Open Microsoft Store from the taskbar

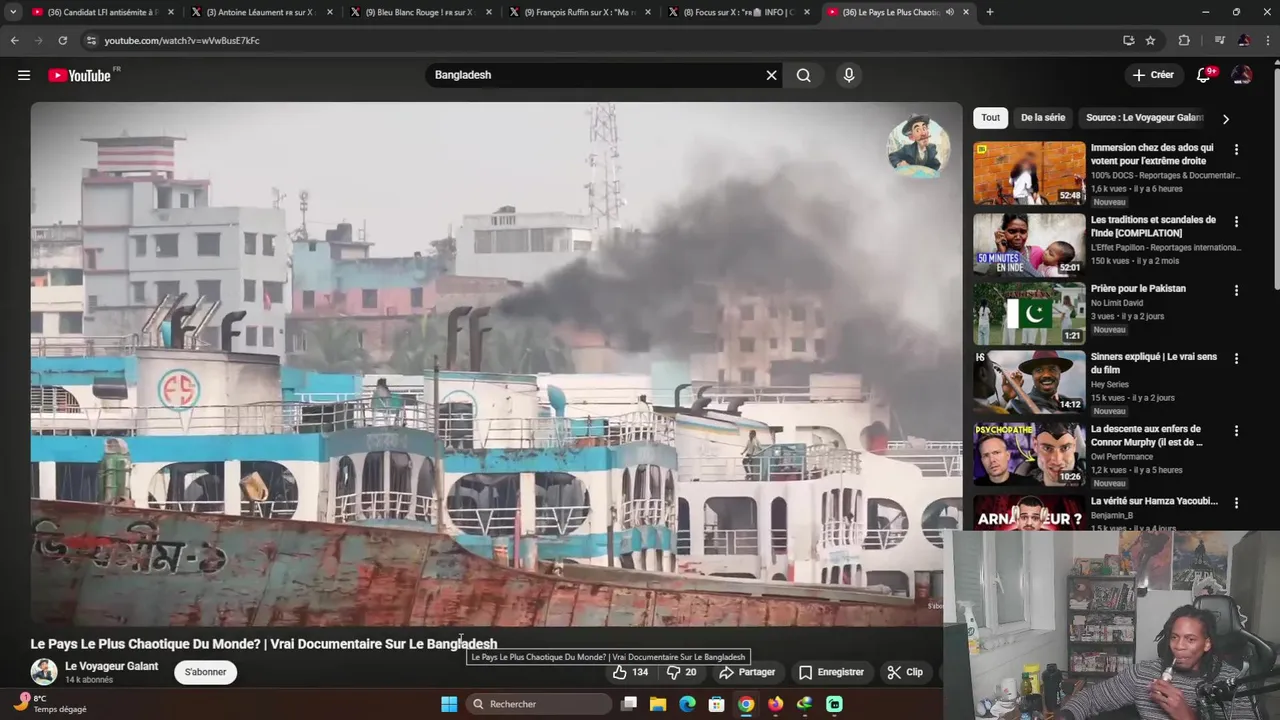pyautogui.click(x=716, y=704)
